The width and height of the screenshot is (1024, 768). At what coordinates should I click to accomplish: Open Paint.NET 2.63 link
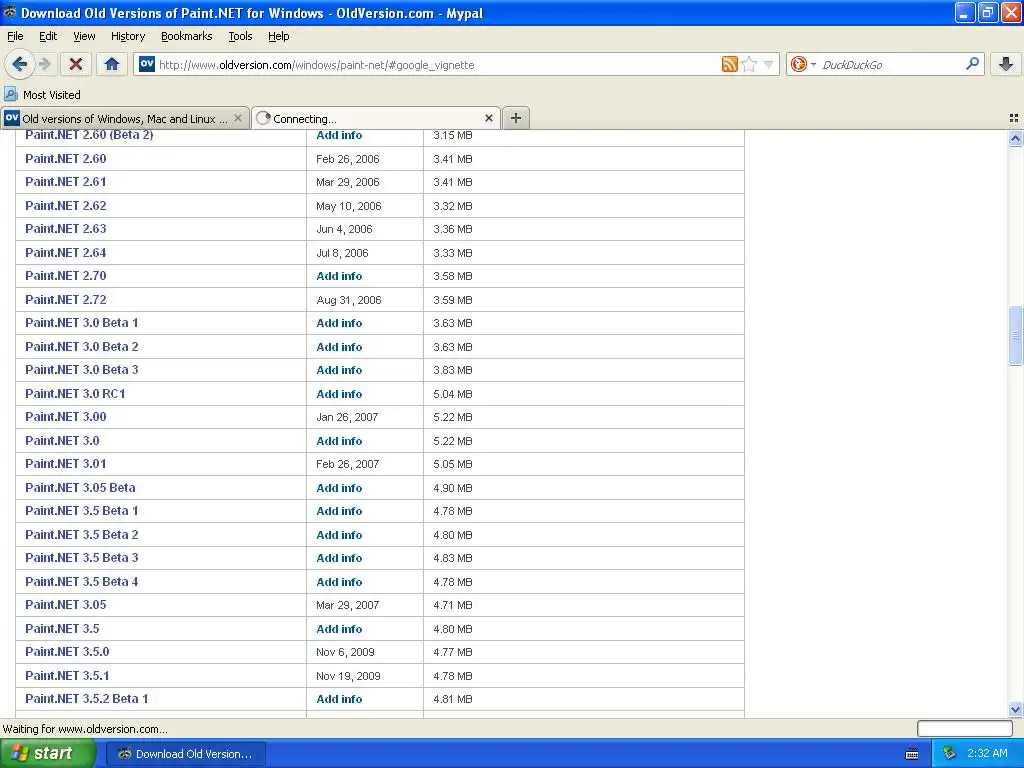coord(66,229)
